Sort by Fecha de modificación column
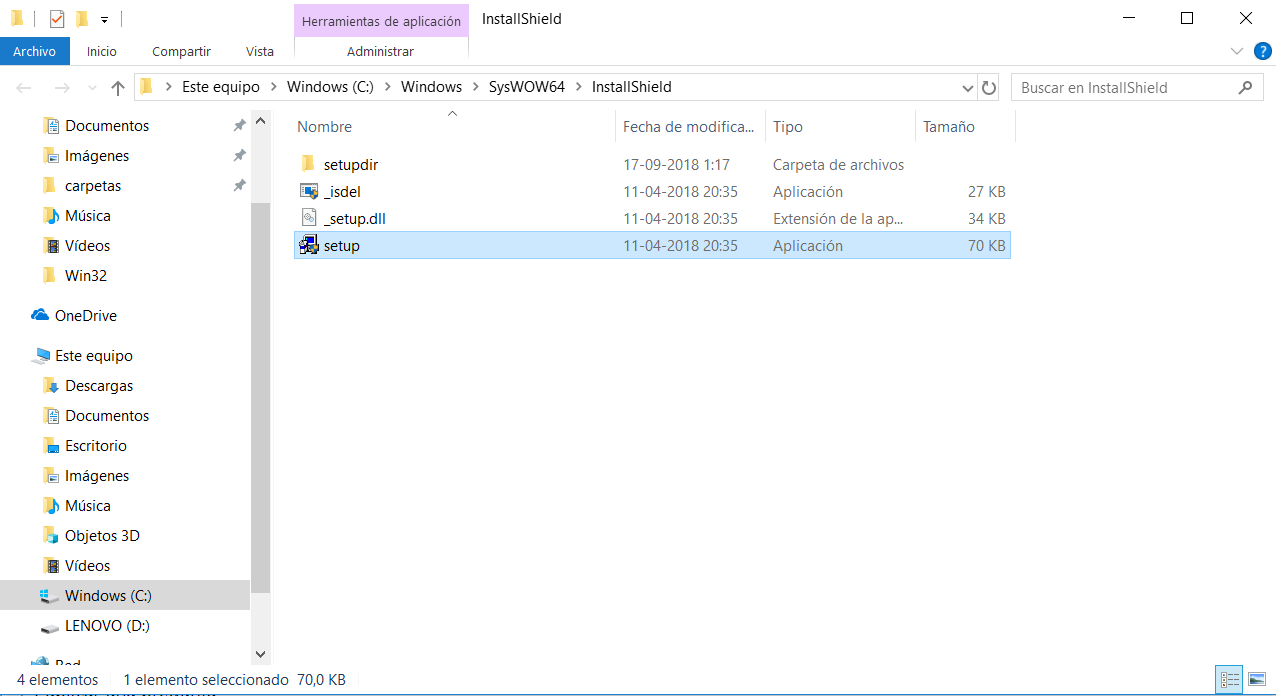Viewport: 1276px width, 696px height. point(690,127)
